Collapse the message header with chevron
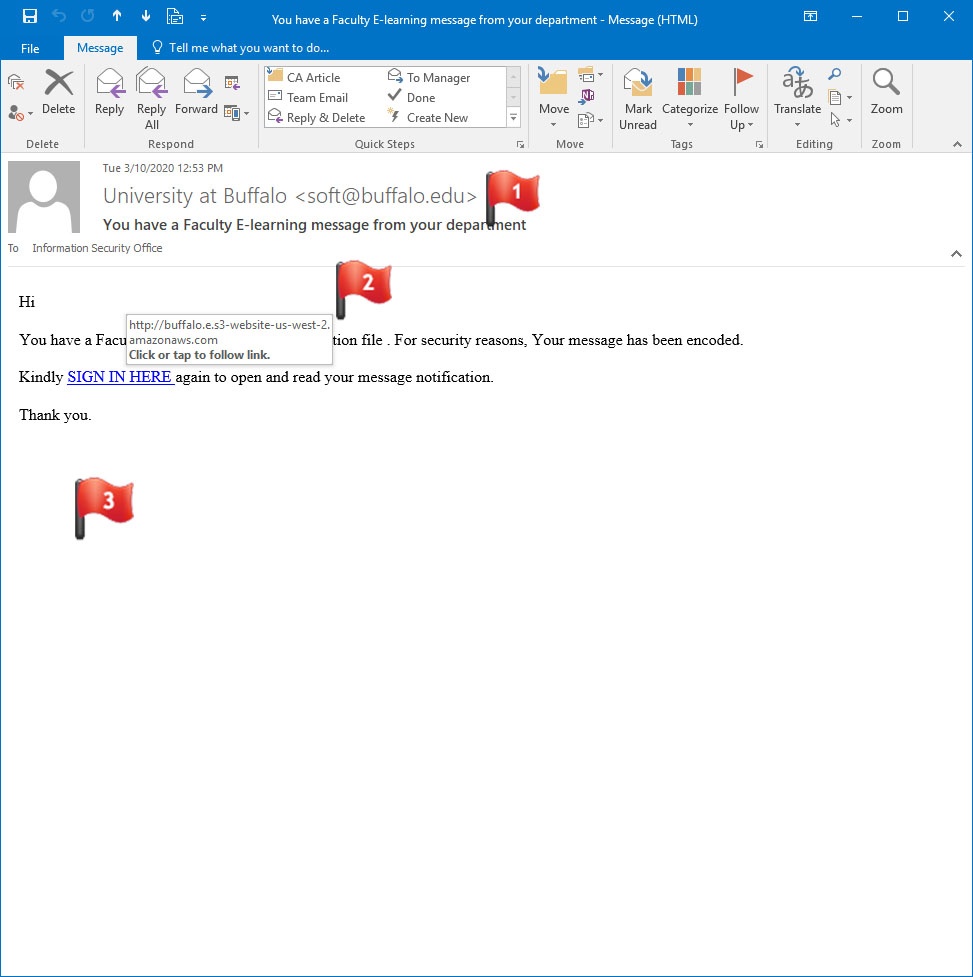Image resolution: width=973 pixels, height=977 pixels. click(x=956, y=254)
